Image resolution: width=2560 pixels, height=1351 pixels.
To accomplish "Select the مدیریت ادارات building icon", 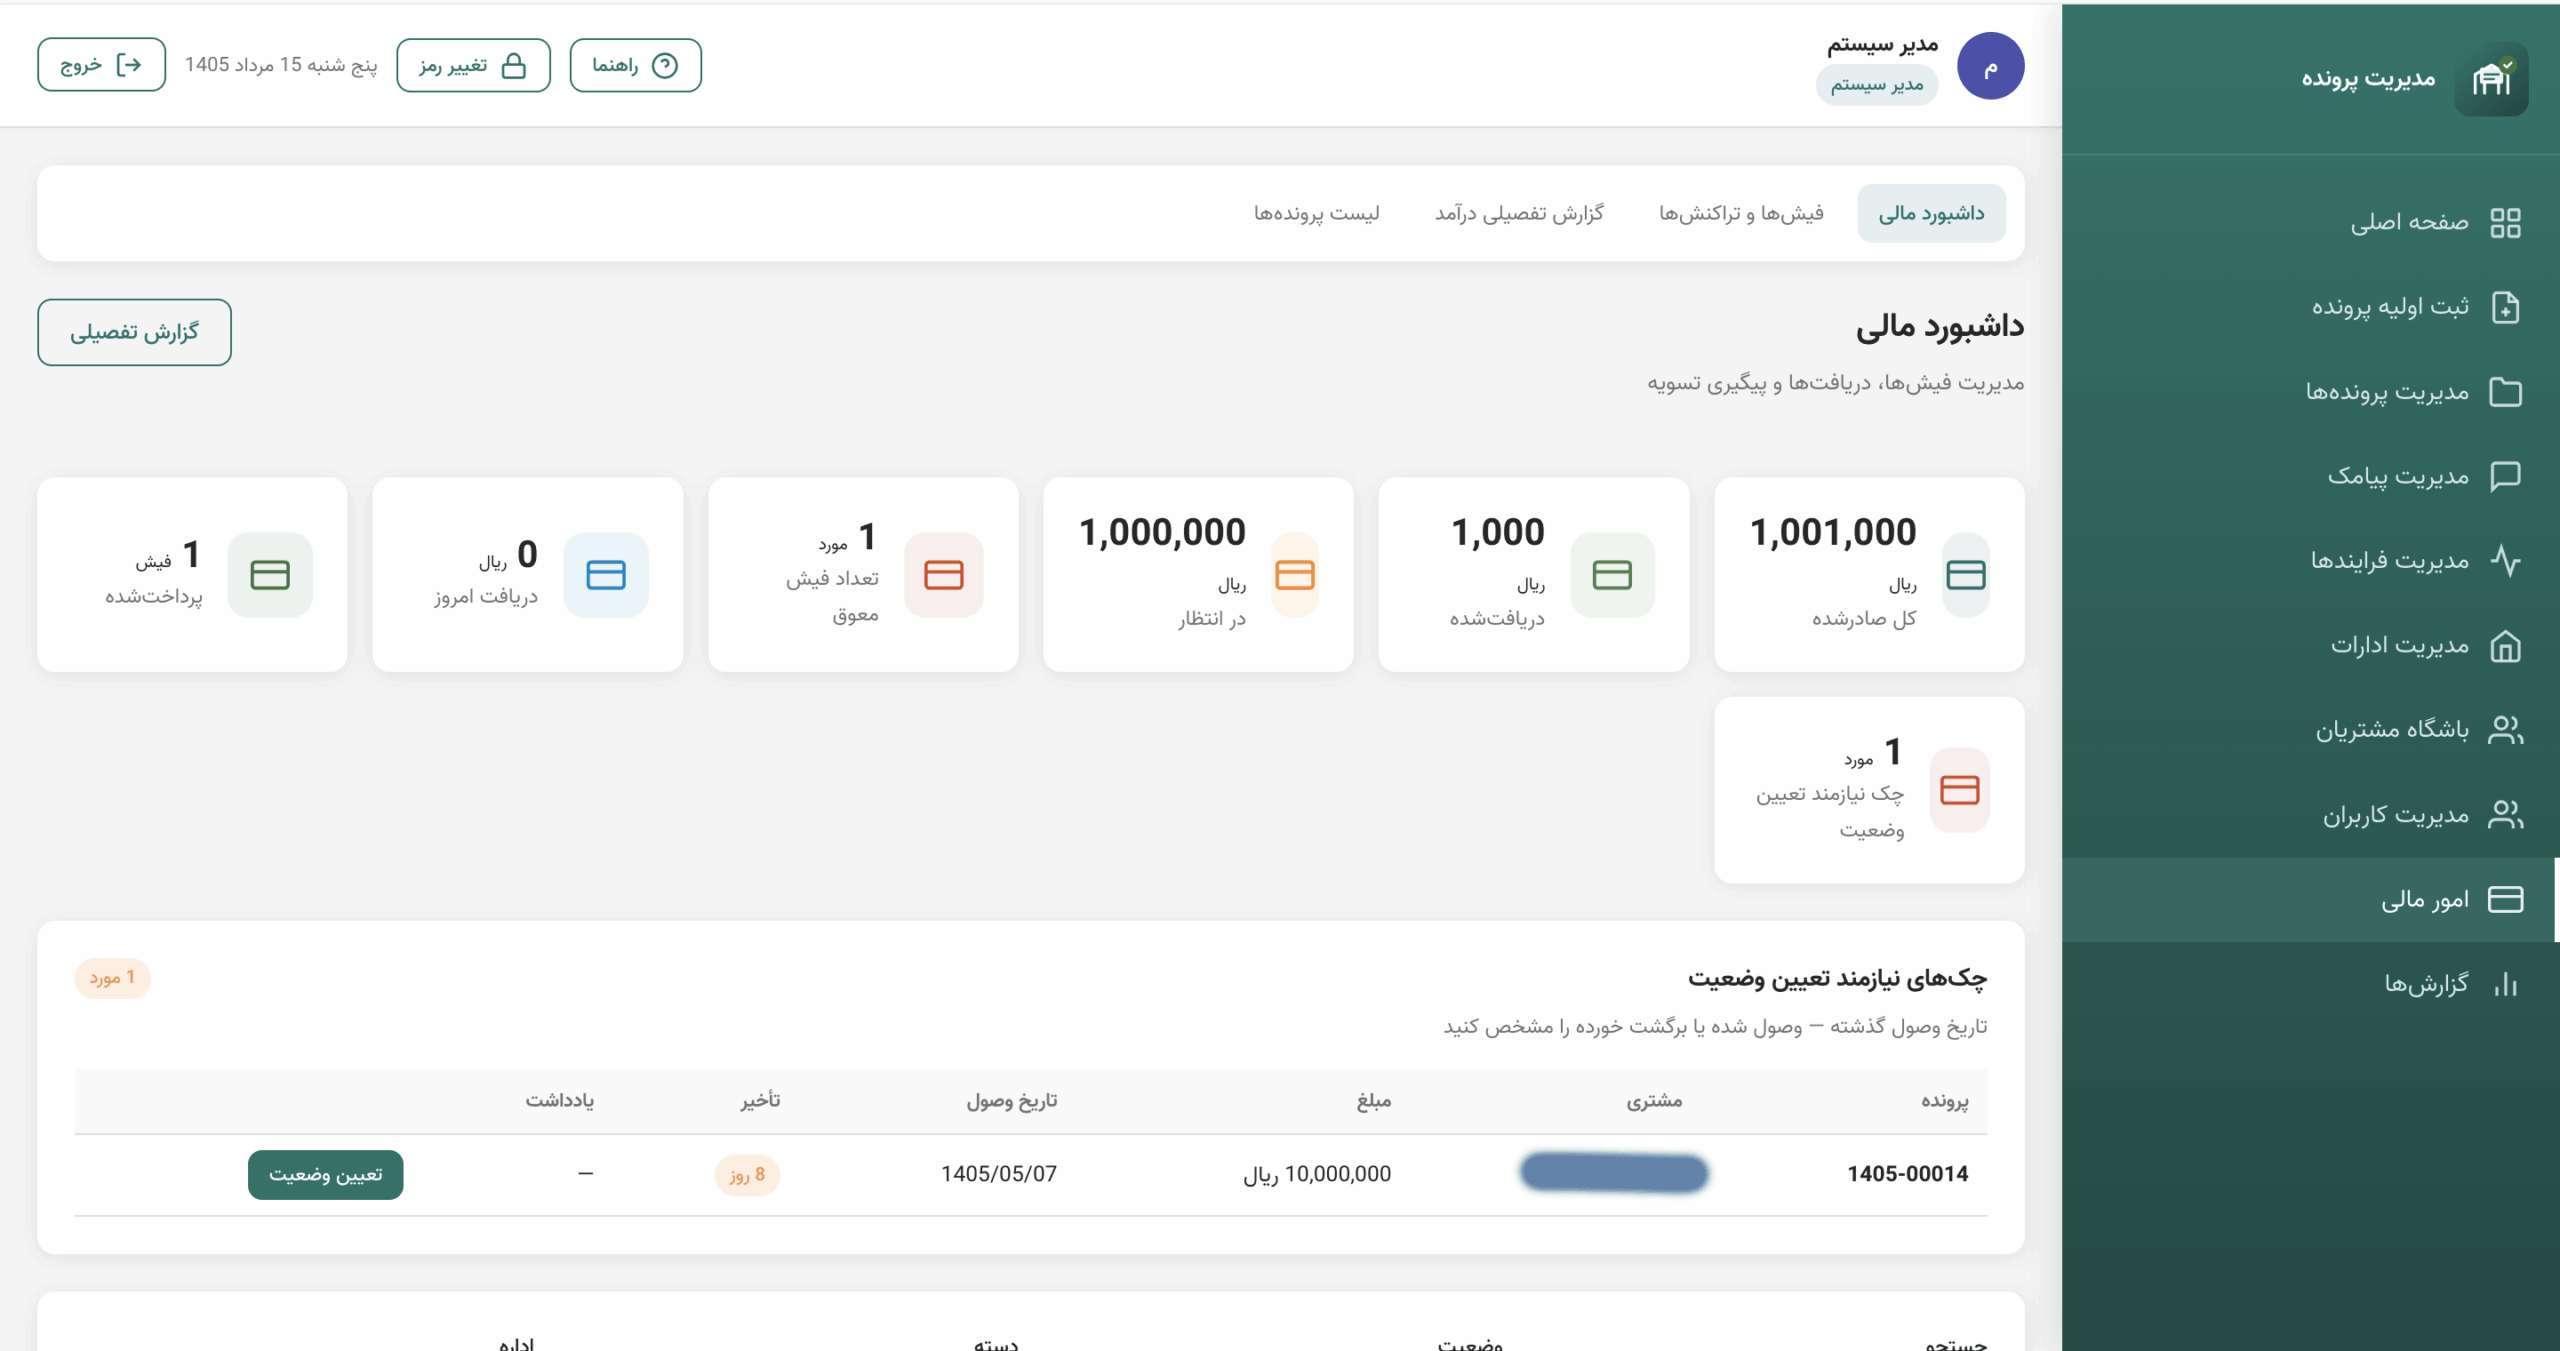I will (2505, 645).
